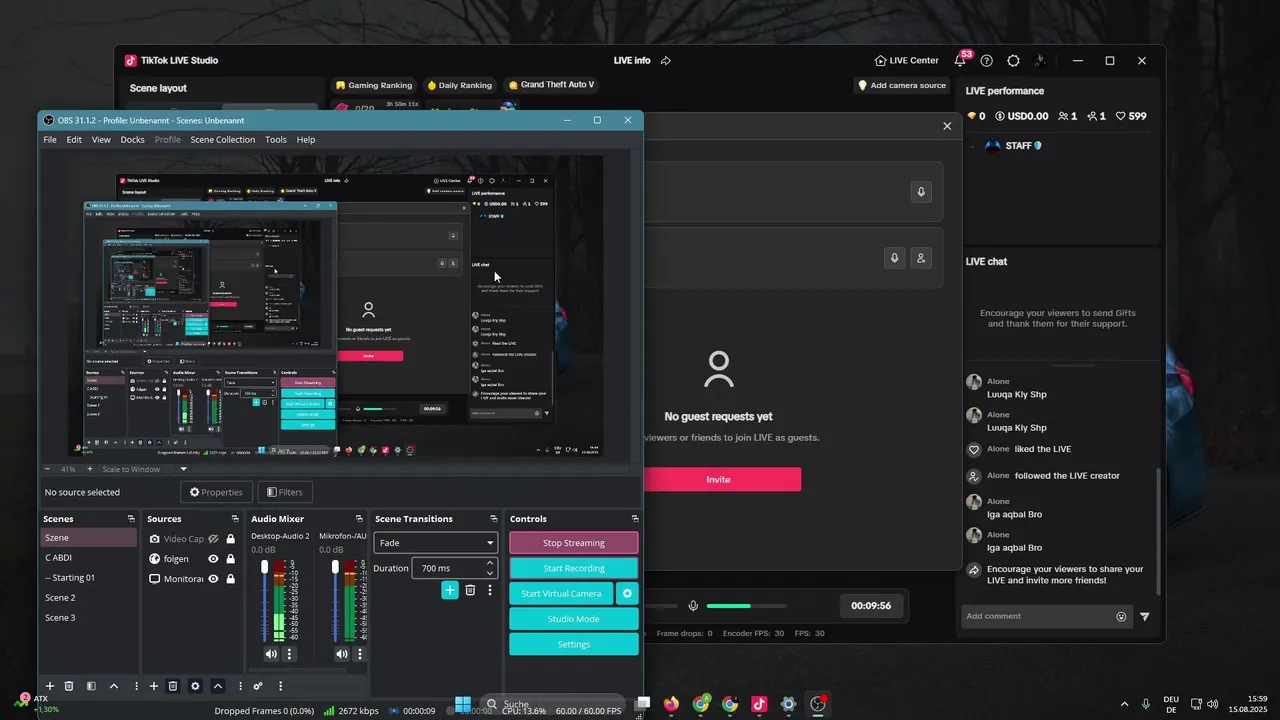Share LIVE info using arrow icon
The height and width of the screenshot is (720, 1280).
click(x=666, y=60)
